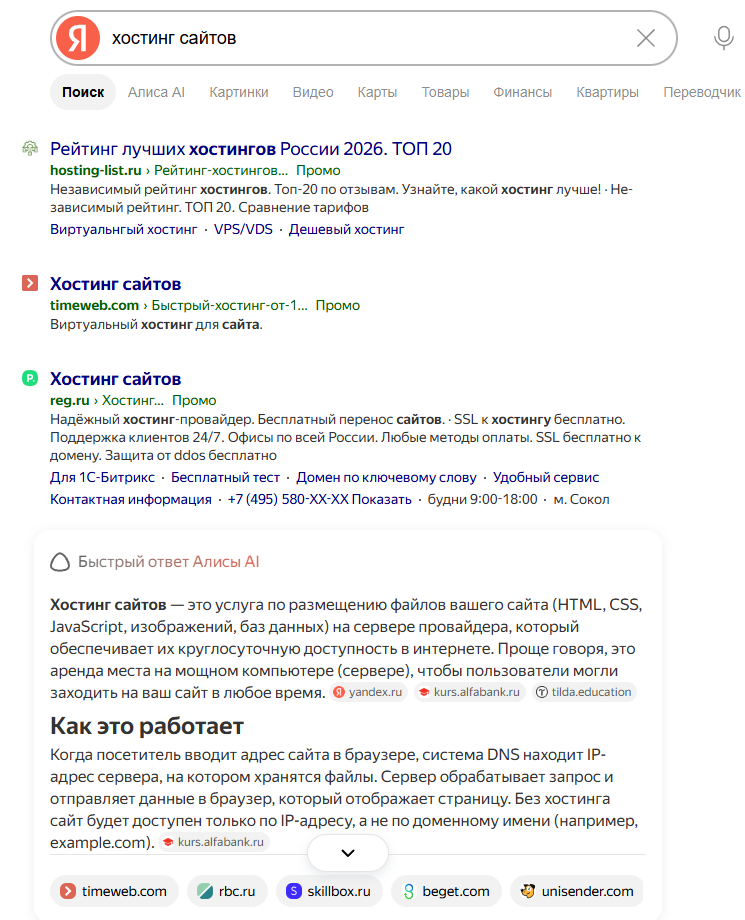
Task: Start voice search with the microphone icon
Action: (724, 38)
